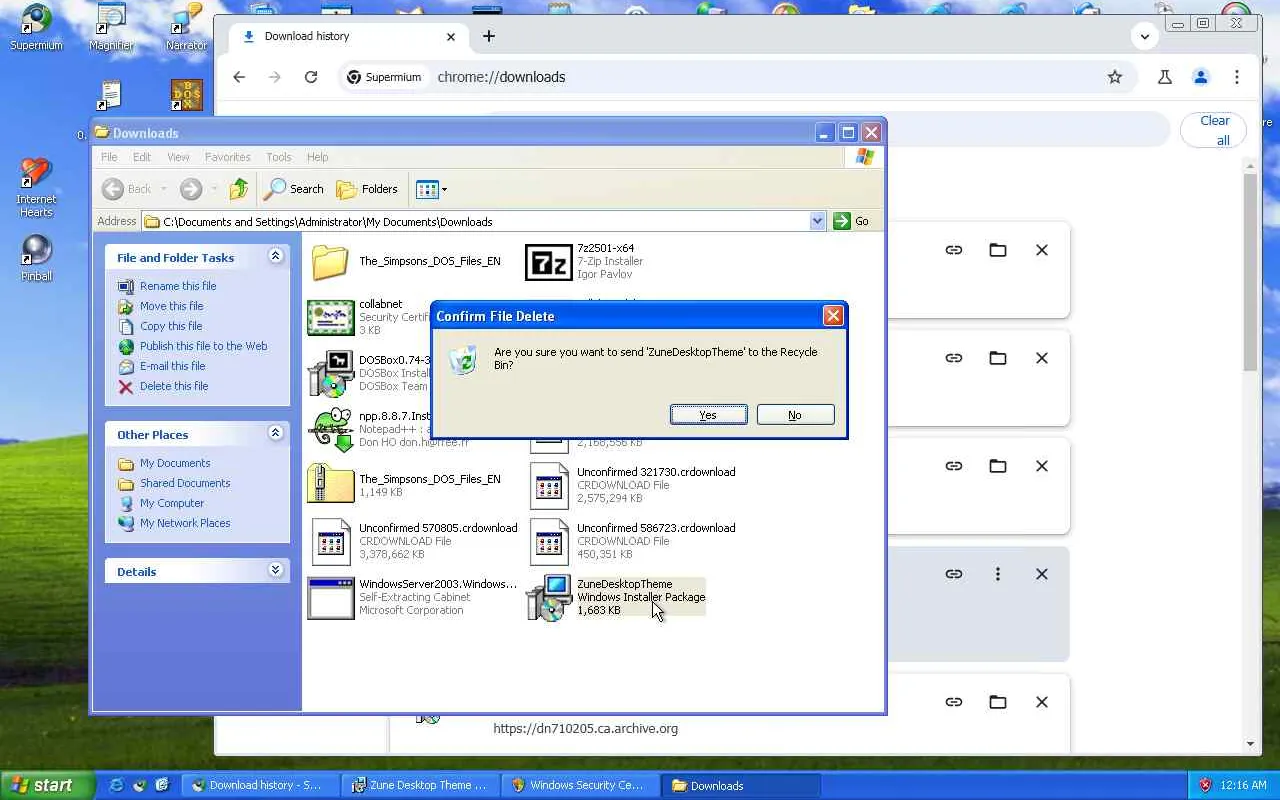This screenshot has width=1280, height=800.
Task: Open My Computer from Other Places
Action: click(172, 503)
